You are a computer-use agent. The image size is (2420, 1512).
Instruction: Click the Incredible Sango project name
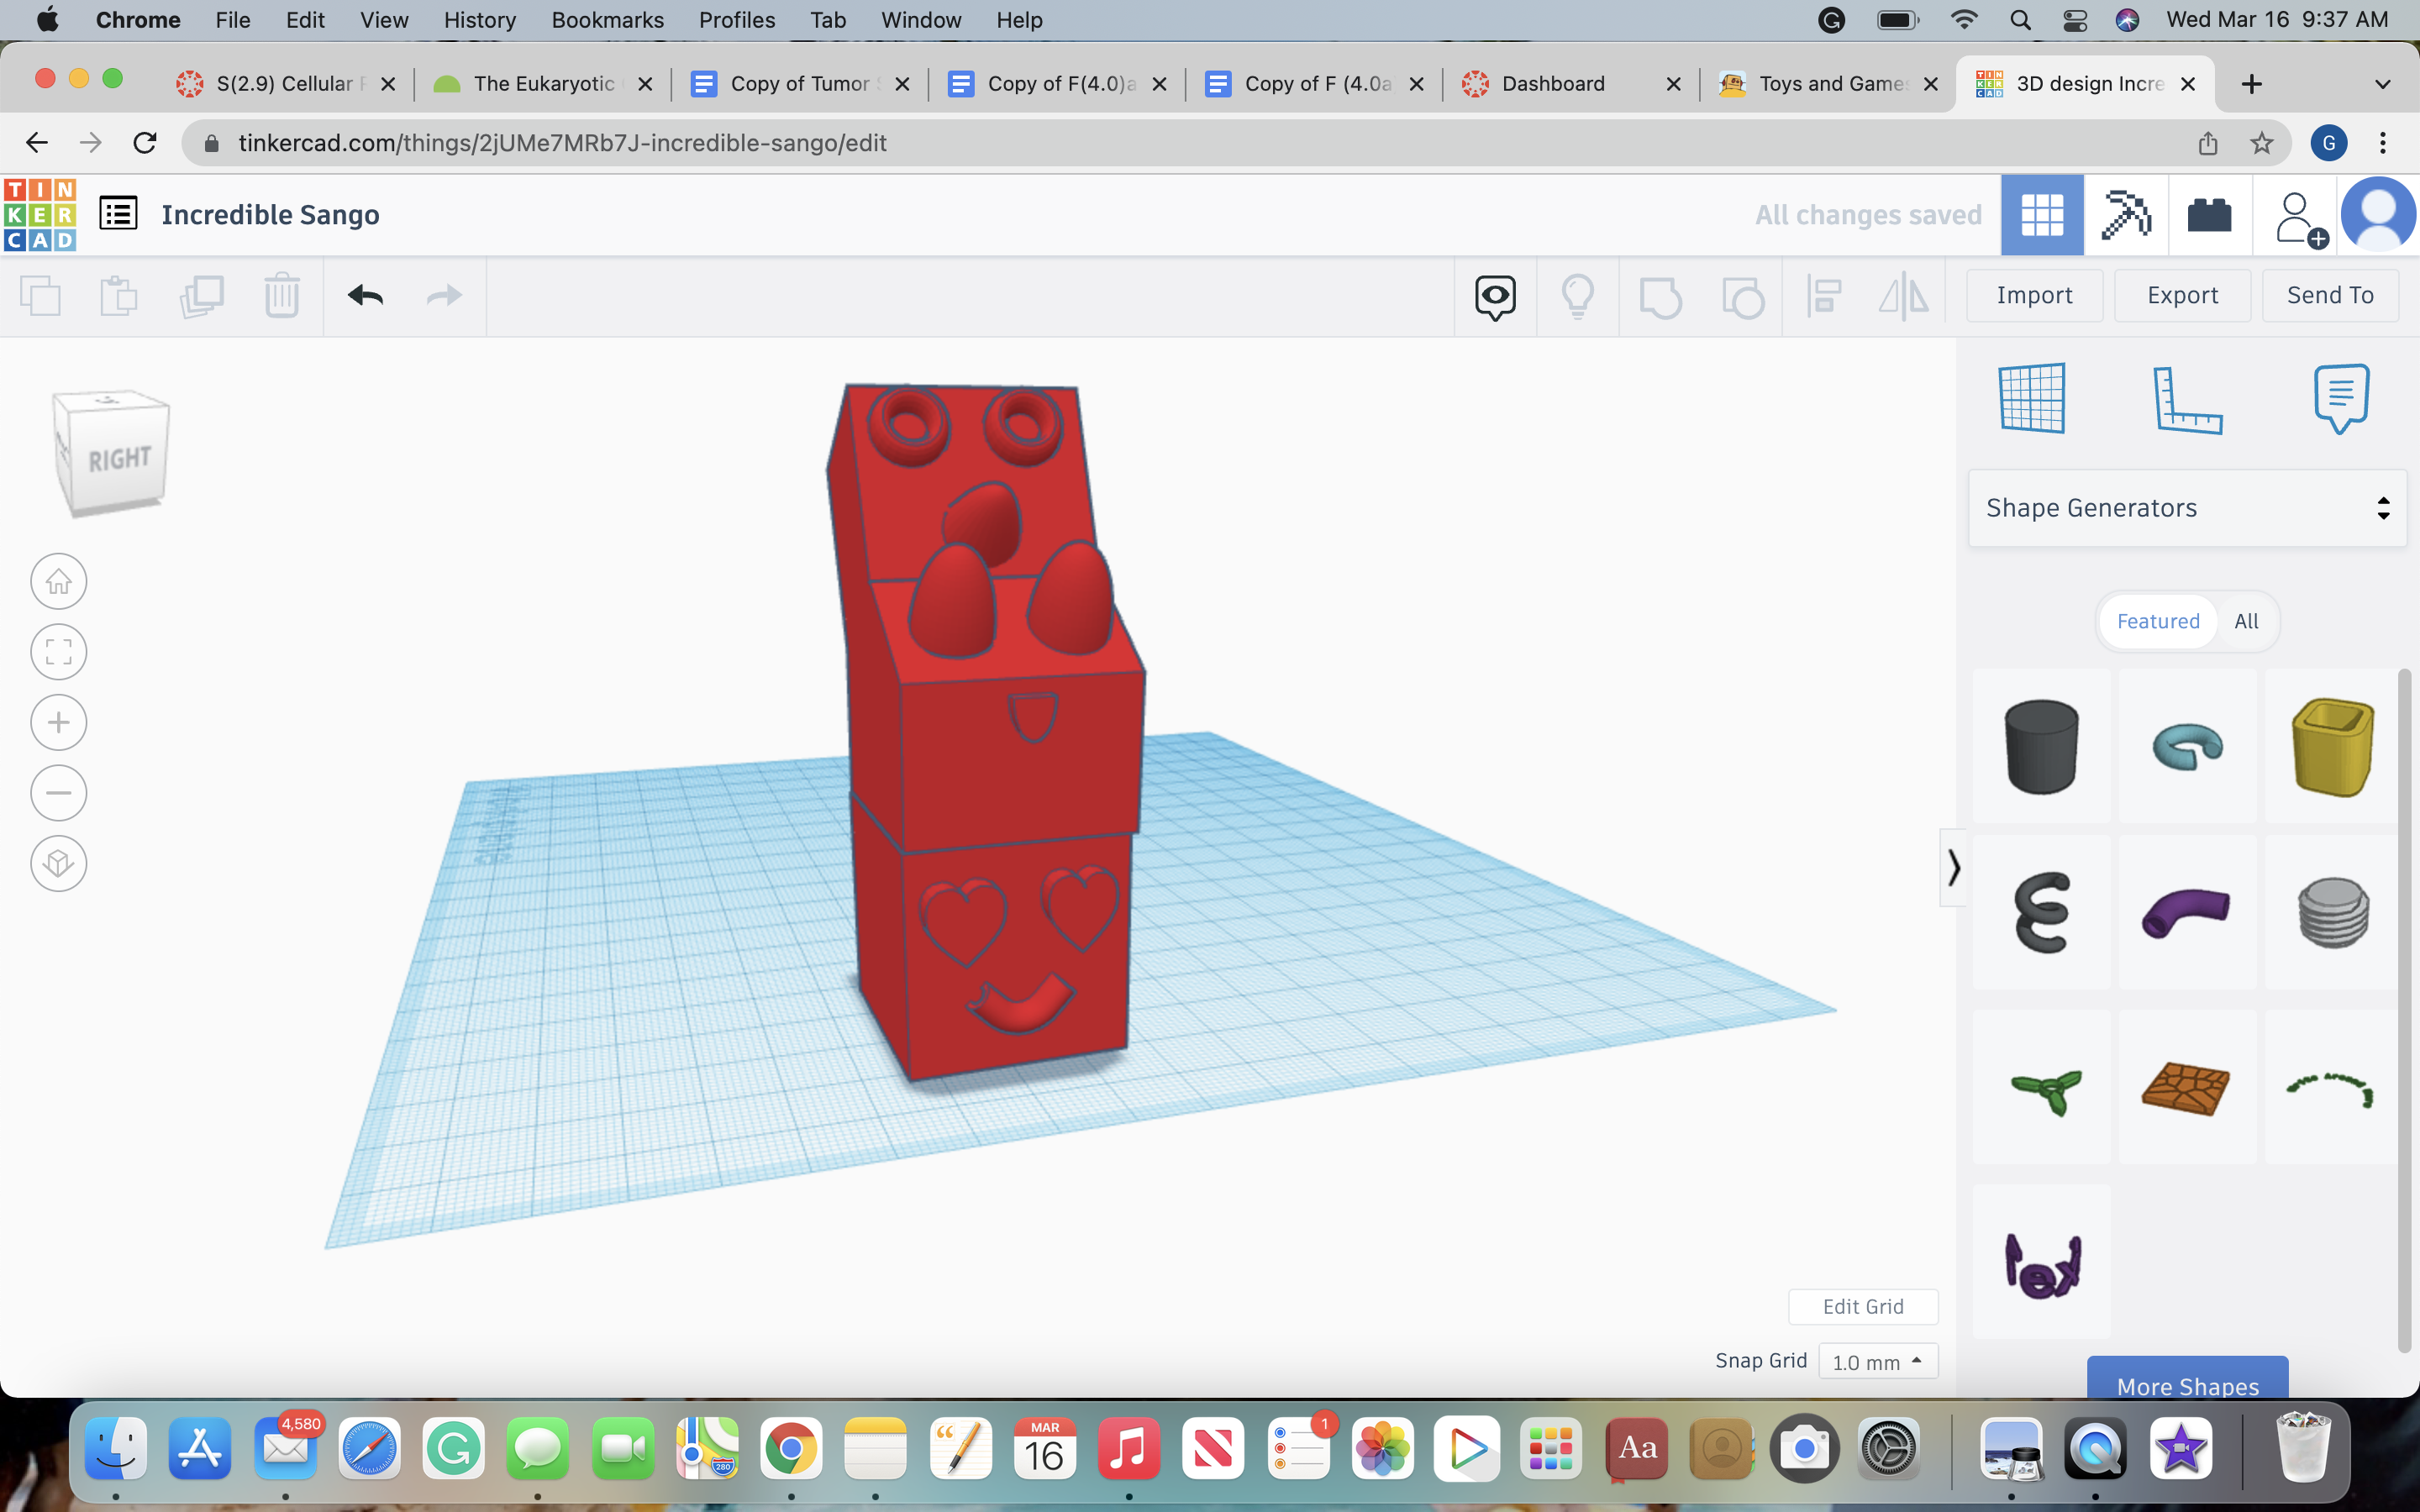click(x=270, y=213)
